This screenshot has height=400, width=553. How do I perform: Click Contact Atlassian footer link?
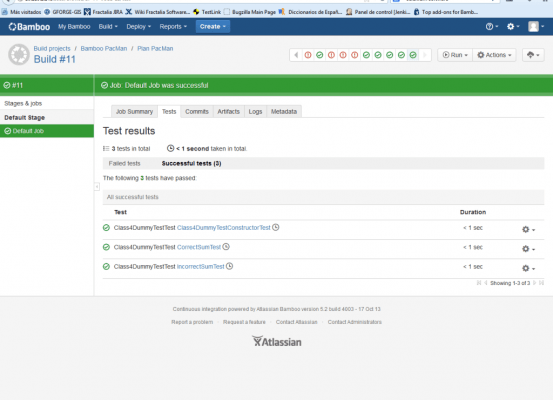coord(297,322)
